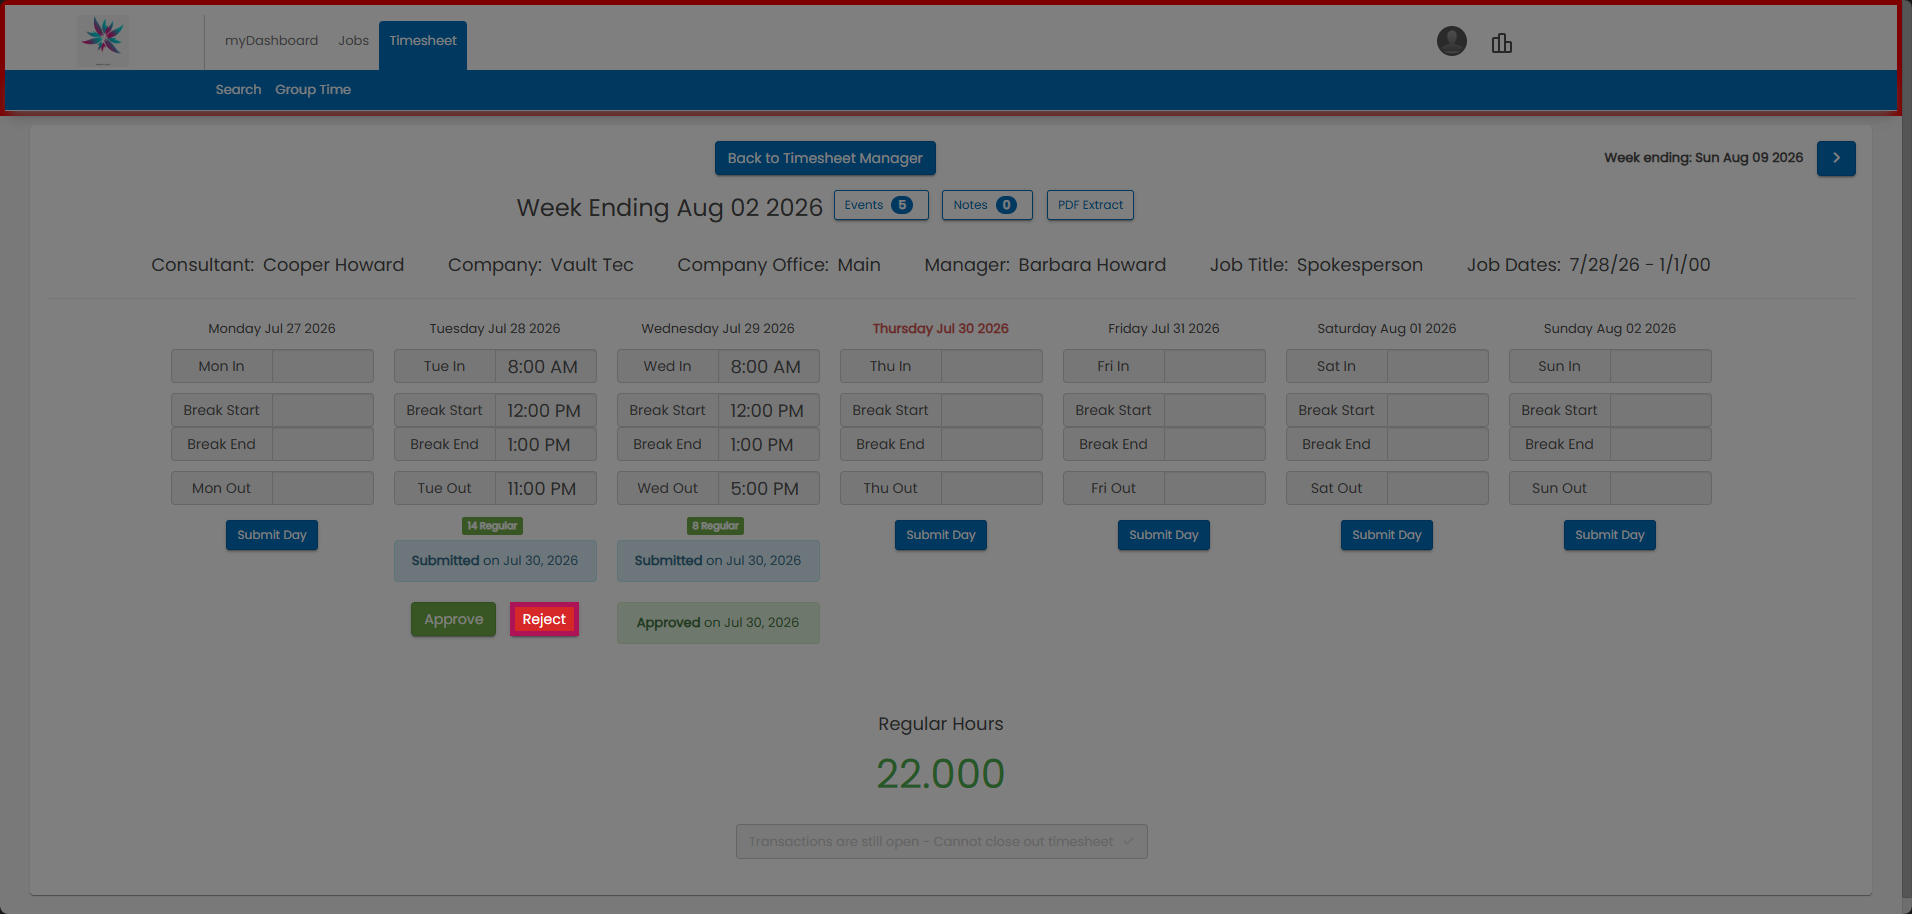The height and width of the screenshot is (914, 1912).
Task: Click the PDF Extract button
Action: click(1090, 205)
